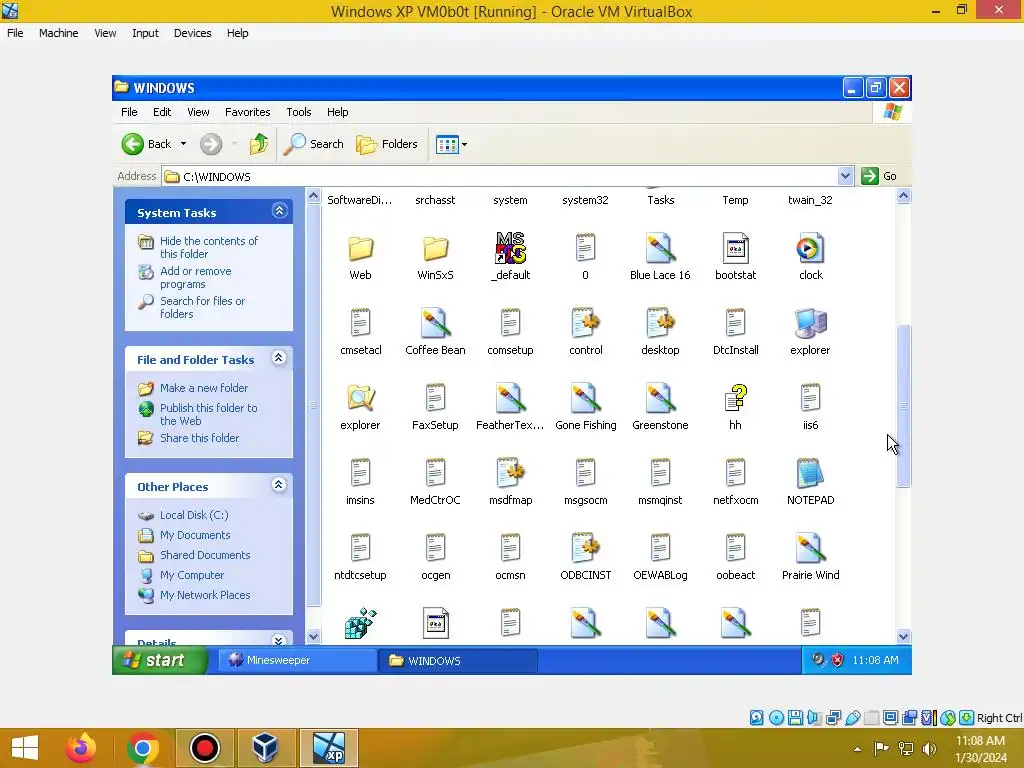Click the file list vertical scrollbar thumb
The width and height of the screenshot is (1024, 768).
click(903, 405)
